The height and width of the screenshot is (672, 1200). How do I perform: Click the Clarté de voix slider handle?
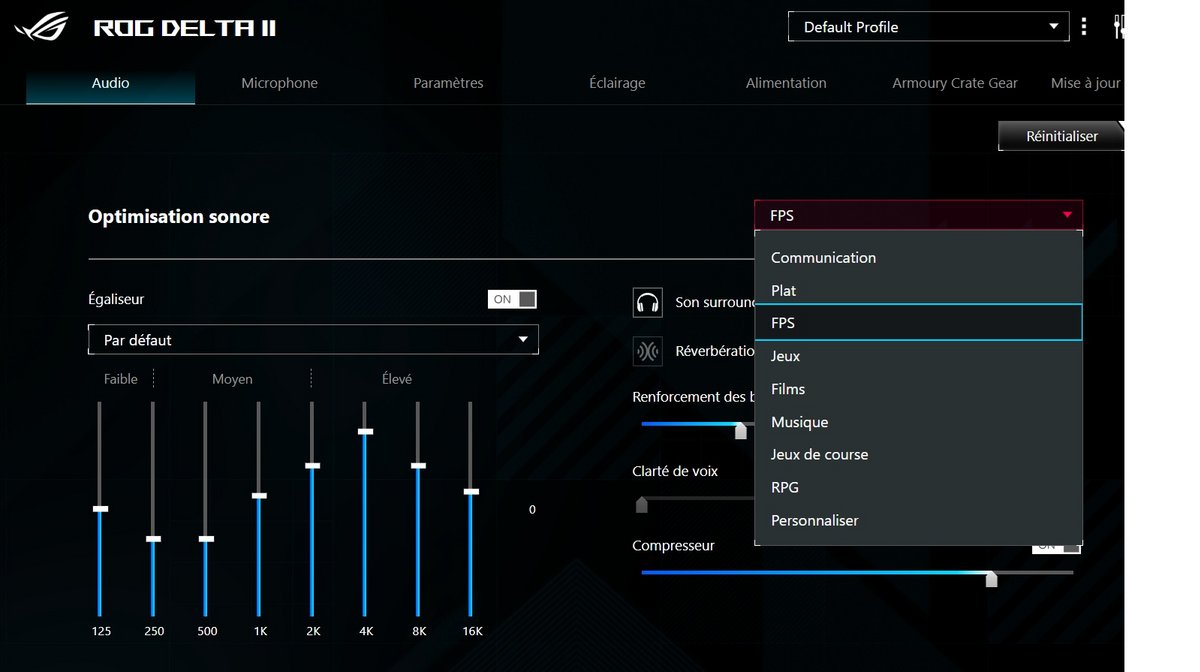(642, 505)
